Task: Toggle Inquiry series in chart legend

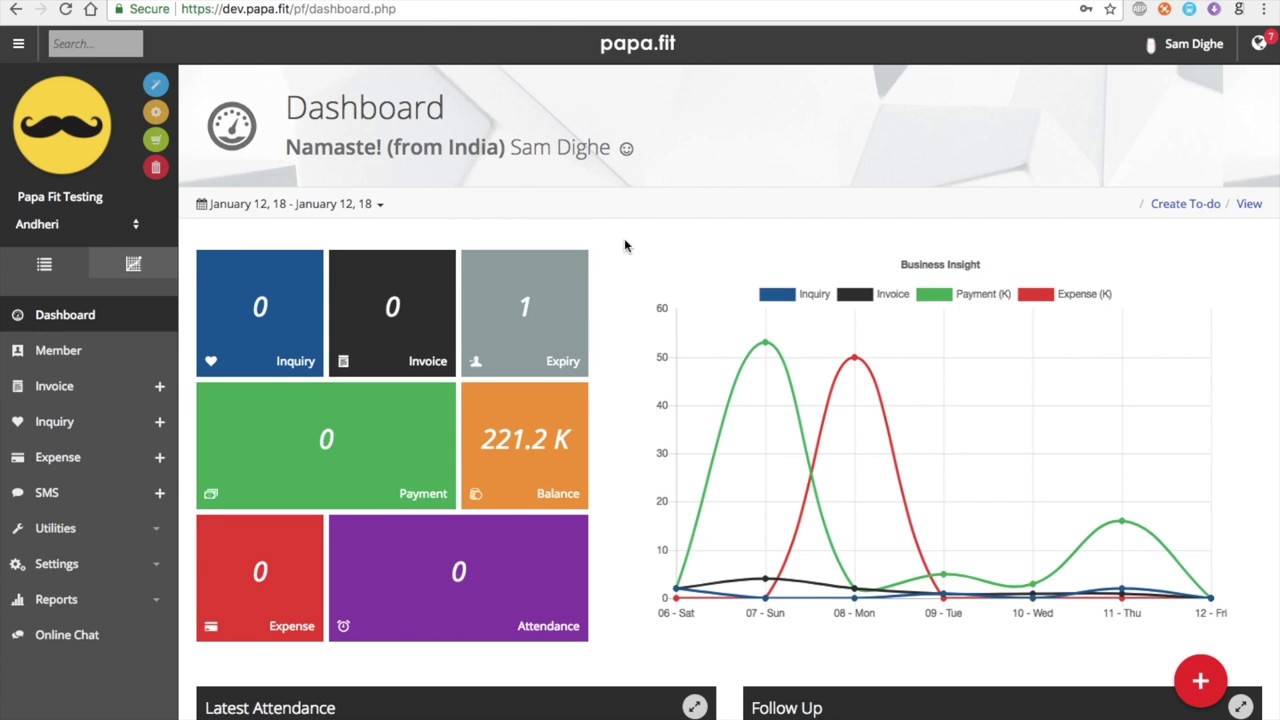Action: (x=795, y=294)
